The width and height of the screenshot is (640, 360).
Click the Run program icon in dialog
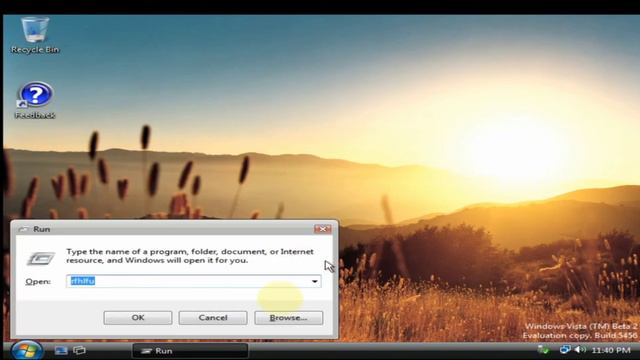click(x=41, y=258)
